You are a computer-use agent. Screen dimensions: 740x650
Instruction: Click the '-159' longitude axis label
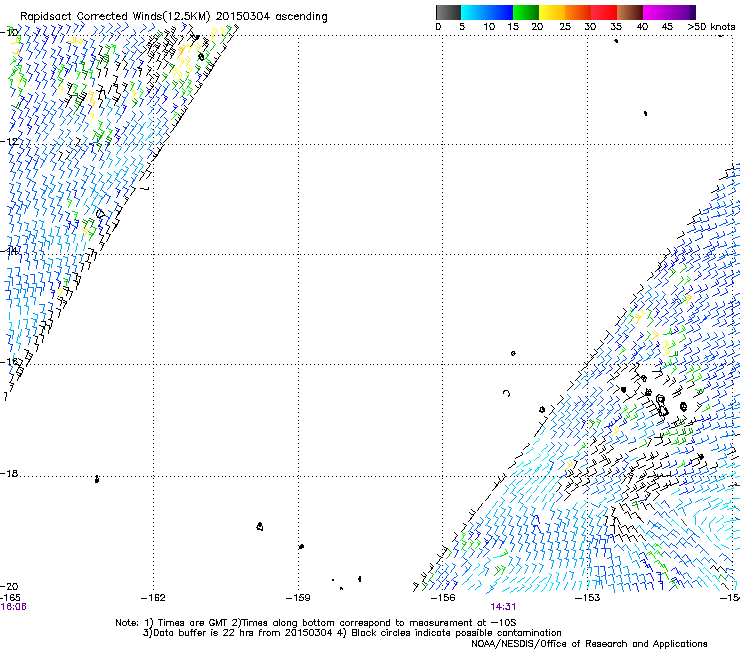(x=298, y=598)
